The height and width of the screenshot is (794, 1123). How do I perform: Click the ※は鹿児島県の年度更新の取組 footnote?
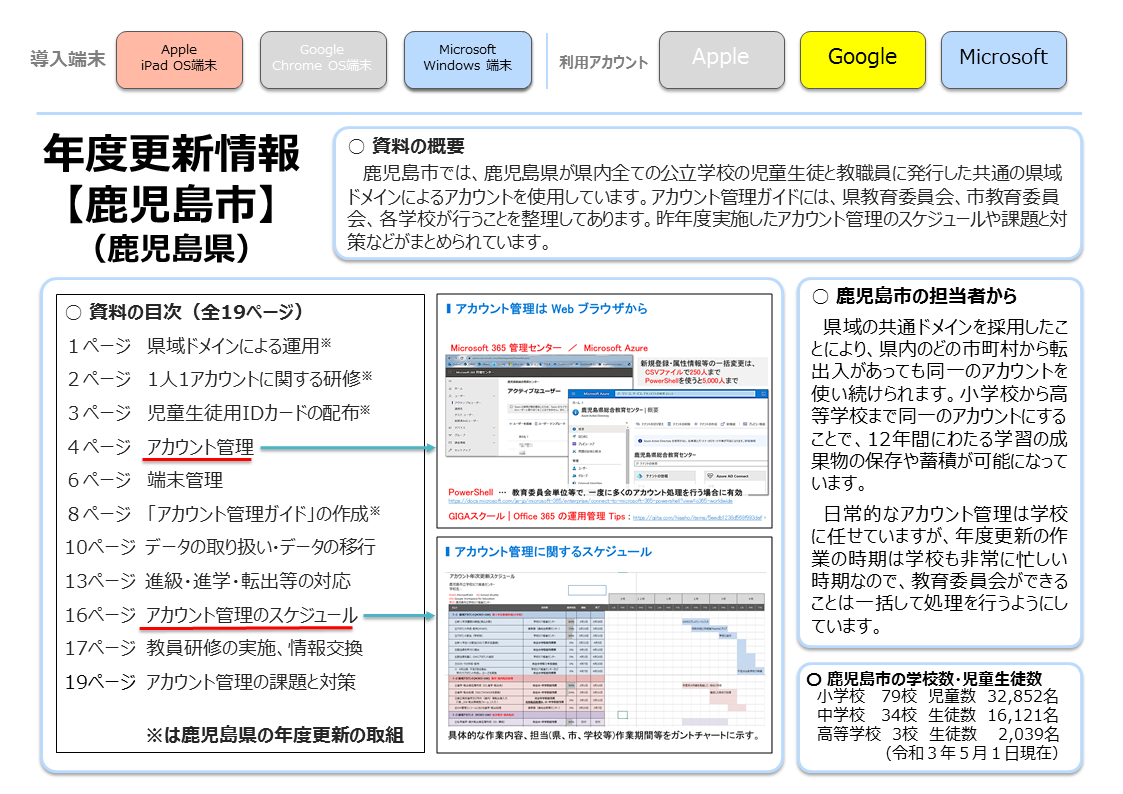tap(275, 735)
